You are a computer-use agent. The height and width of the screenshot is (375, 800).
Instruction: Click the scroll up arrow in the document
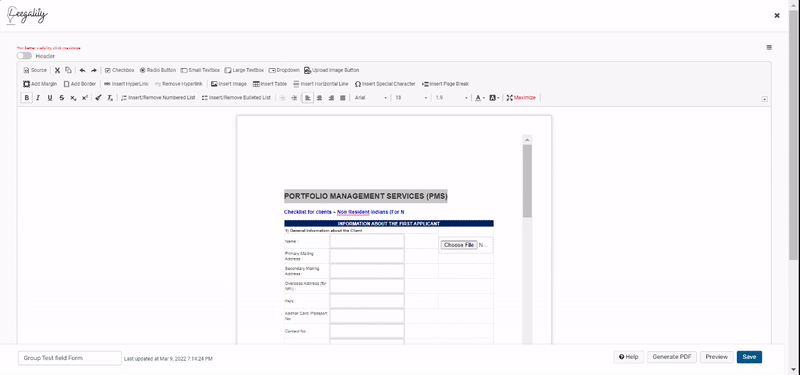pyautogui.click(x=527, y=139)
